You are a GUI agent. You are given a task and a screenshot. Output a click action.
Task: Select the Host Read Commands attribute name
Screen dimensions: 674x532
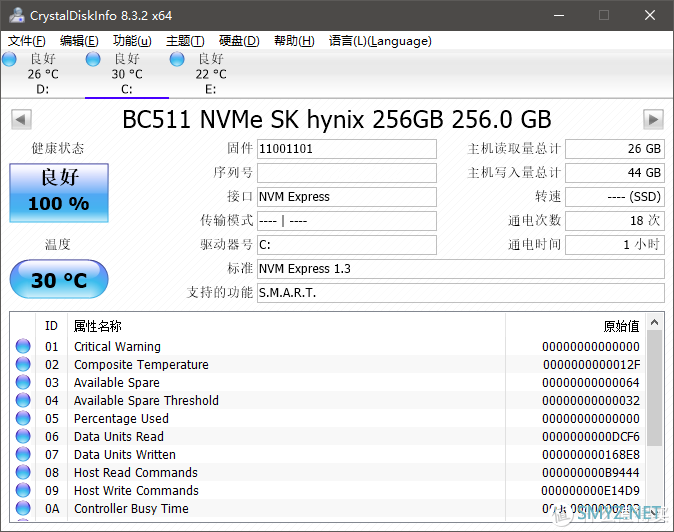click(x=136, y=473)
